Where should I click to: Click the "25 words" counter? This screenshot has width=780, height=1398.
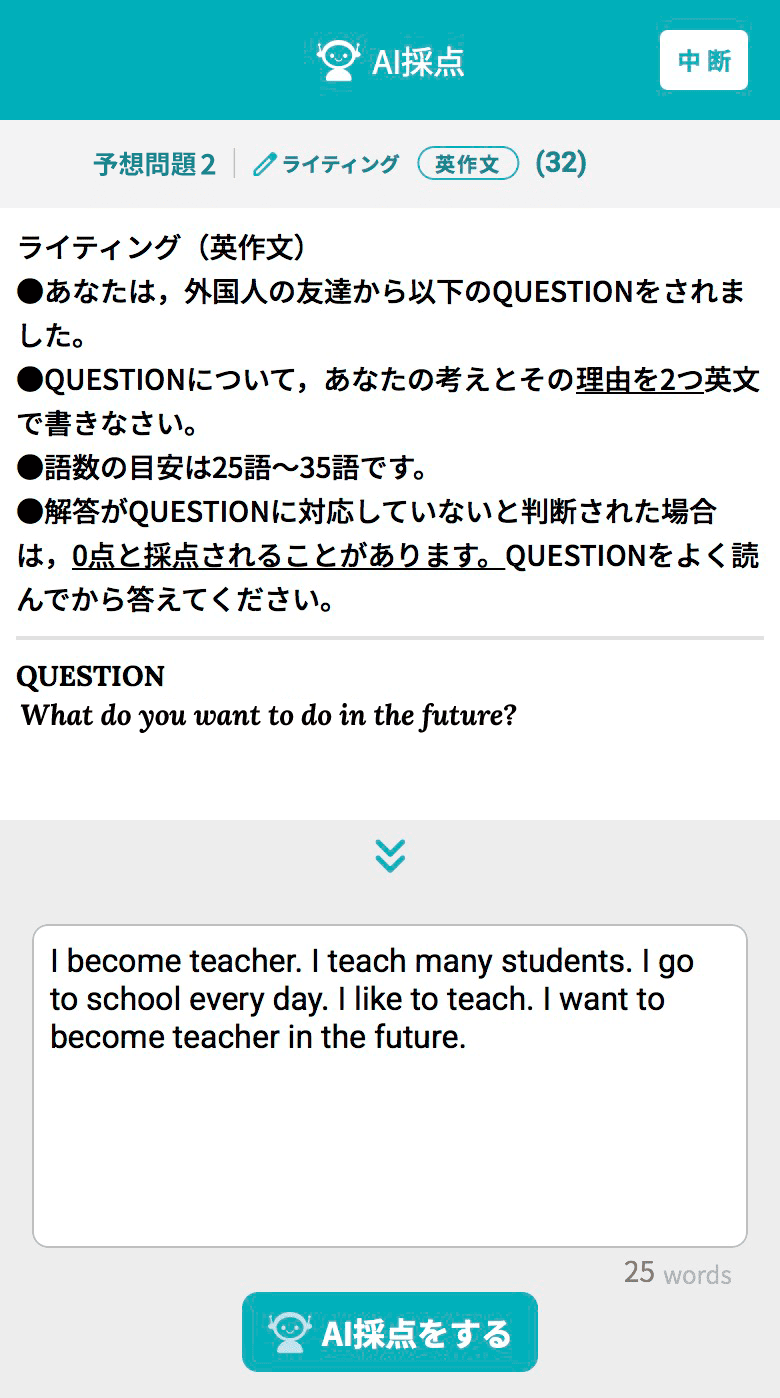[x=677, y=1273]
